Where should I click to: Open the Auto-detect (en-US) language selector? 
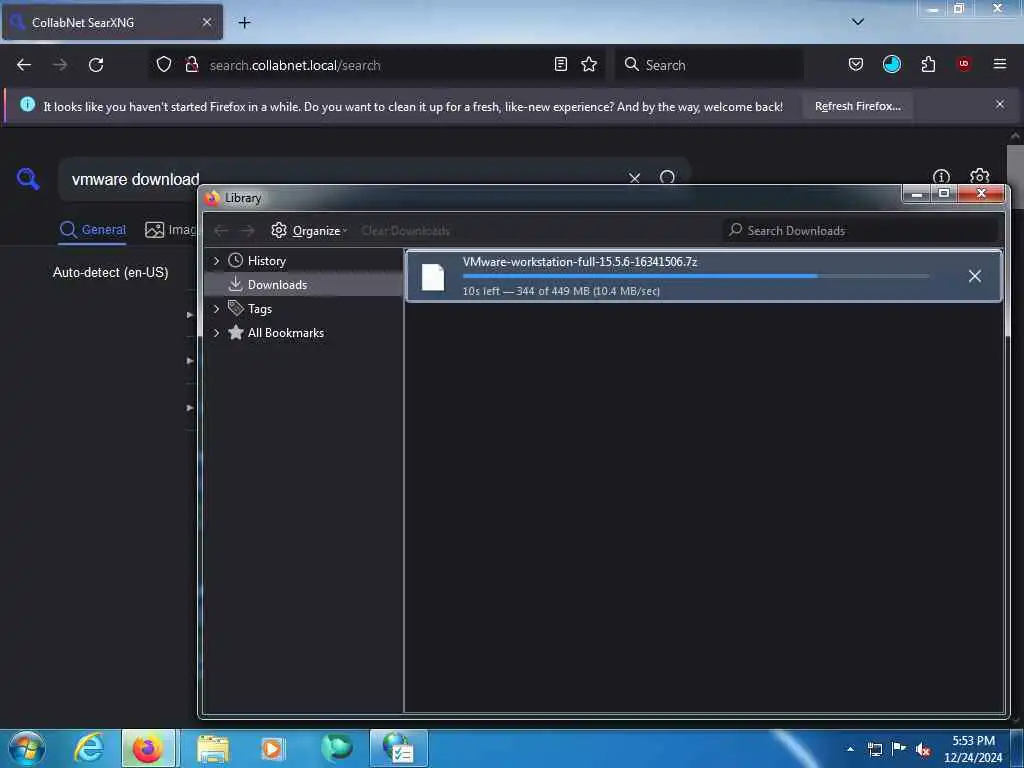pos(110,272)
